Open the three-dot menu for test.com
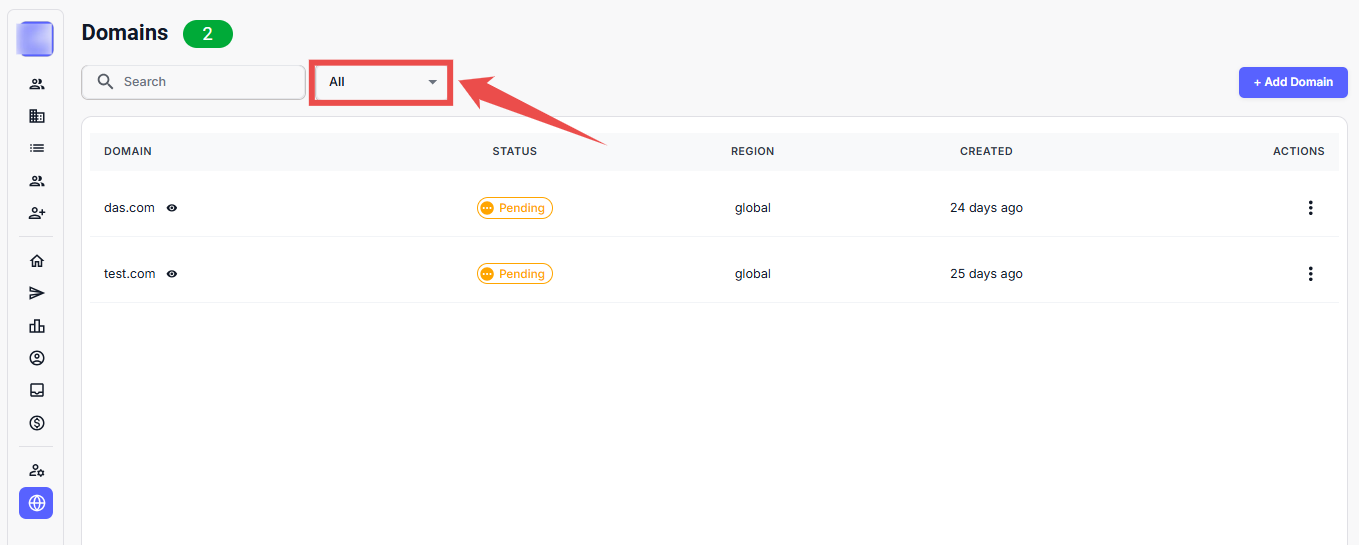 pos(1310,274)
